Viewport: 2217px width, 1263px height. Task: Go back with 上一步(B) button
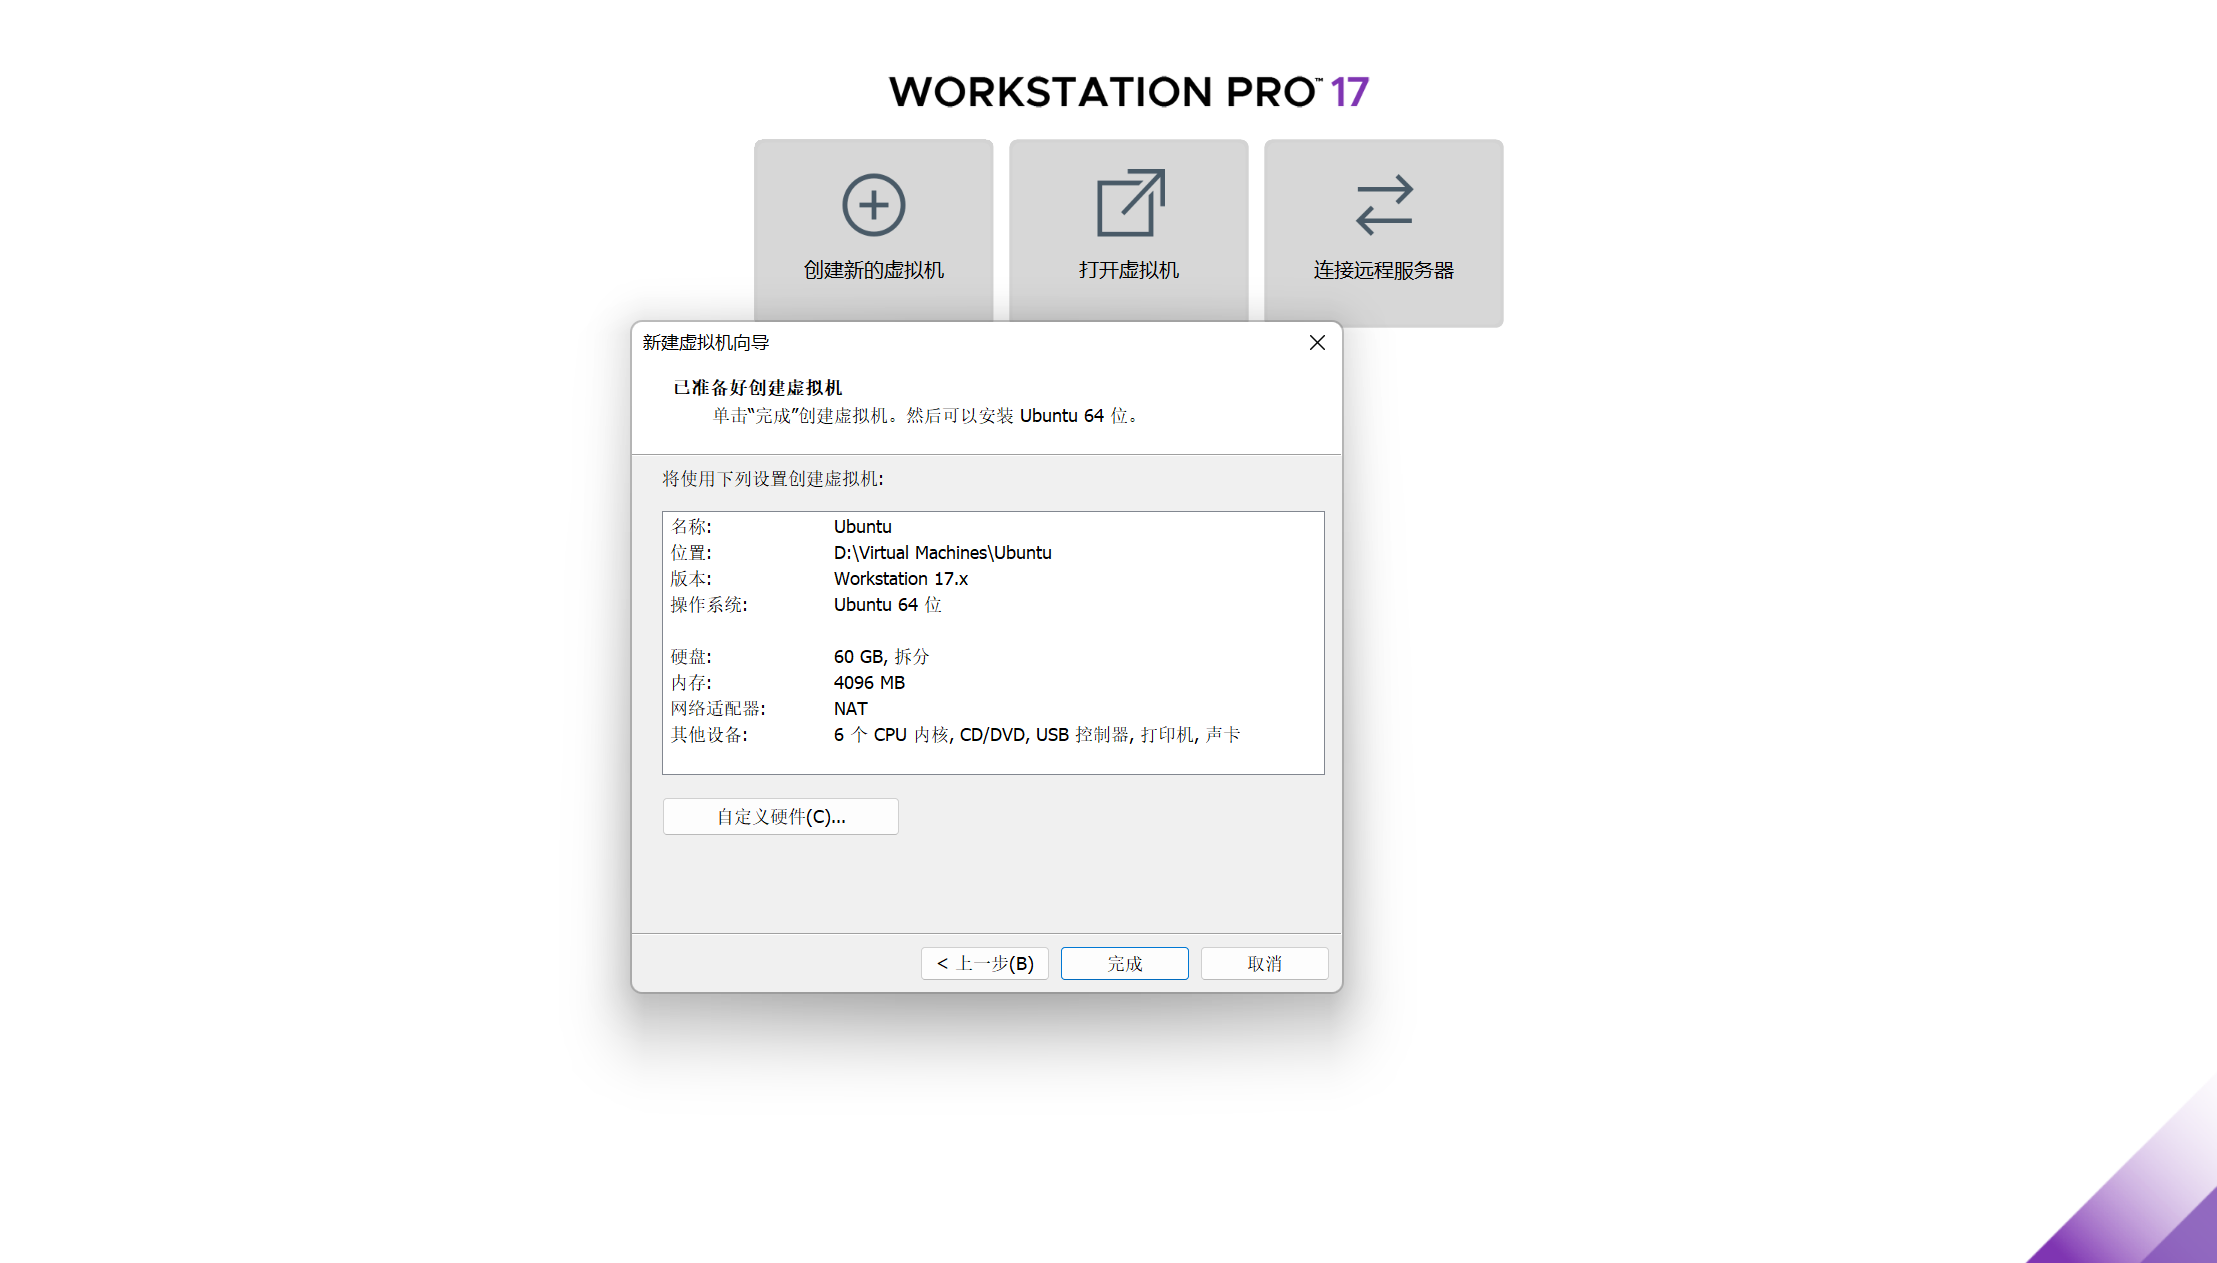pos(984,963)
